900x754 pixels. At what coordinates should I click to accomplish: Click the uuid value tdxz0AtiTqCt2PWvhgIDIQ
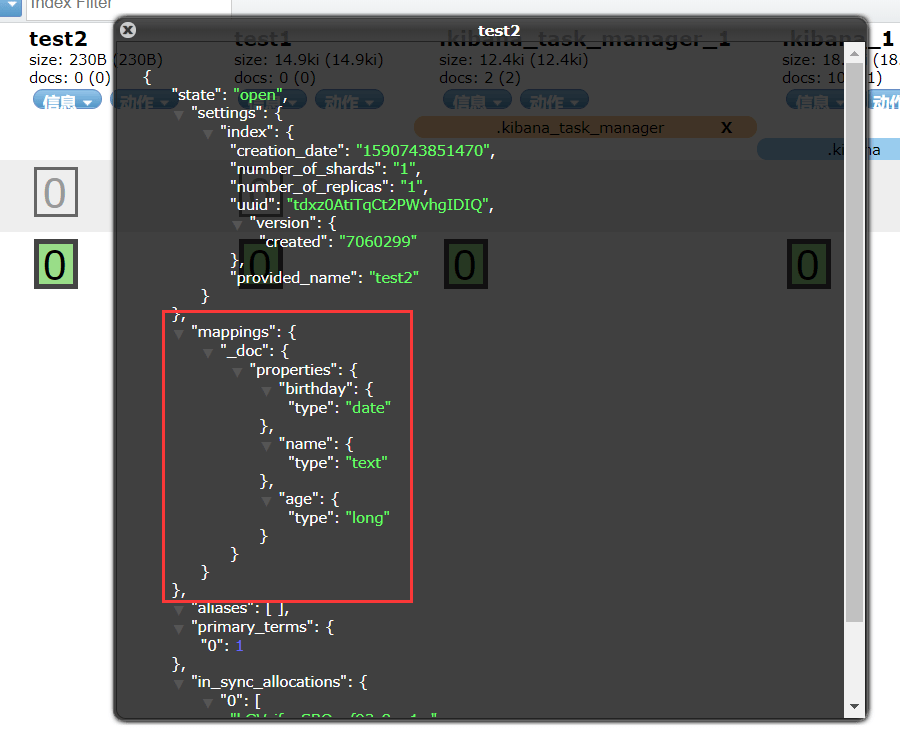click(387, 205)
